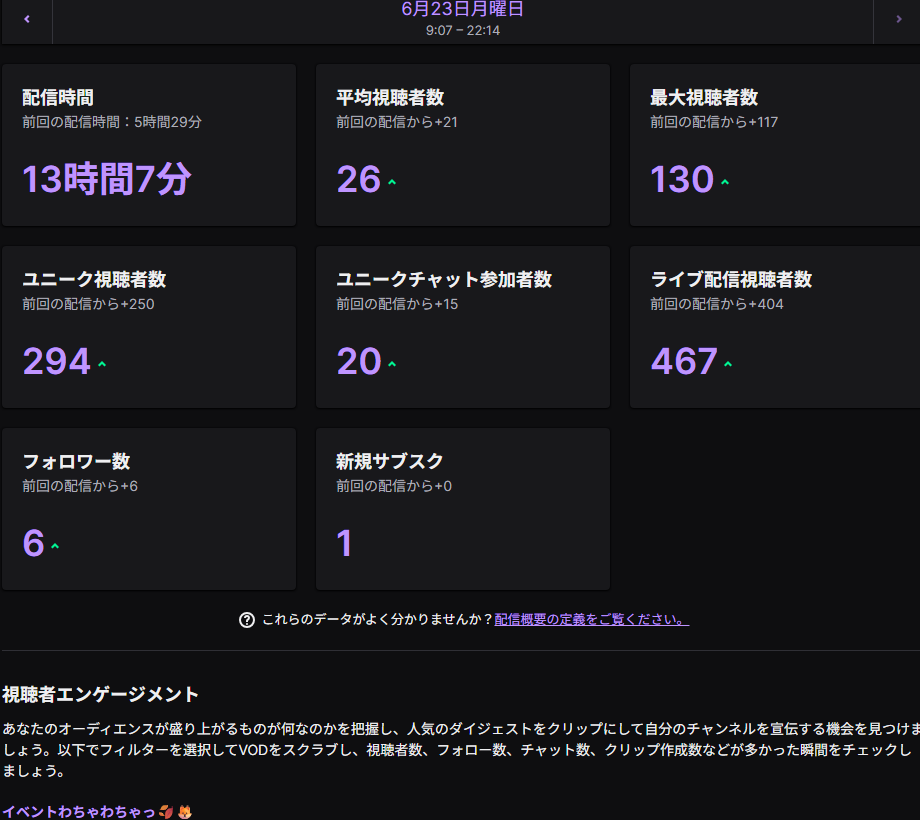Go to the previous stream with left arrow

coord(27,19)
